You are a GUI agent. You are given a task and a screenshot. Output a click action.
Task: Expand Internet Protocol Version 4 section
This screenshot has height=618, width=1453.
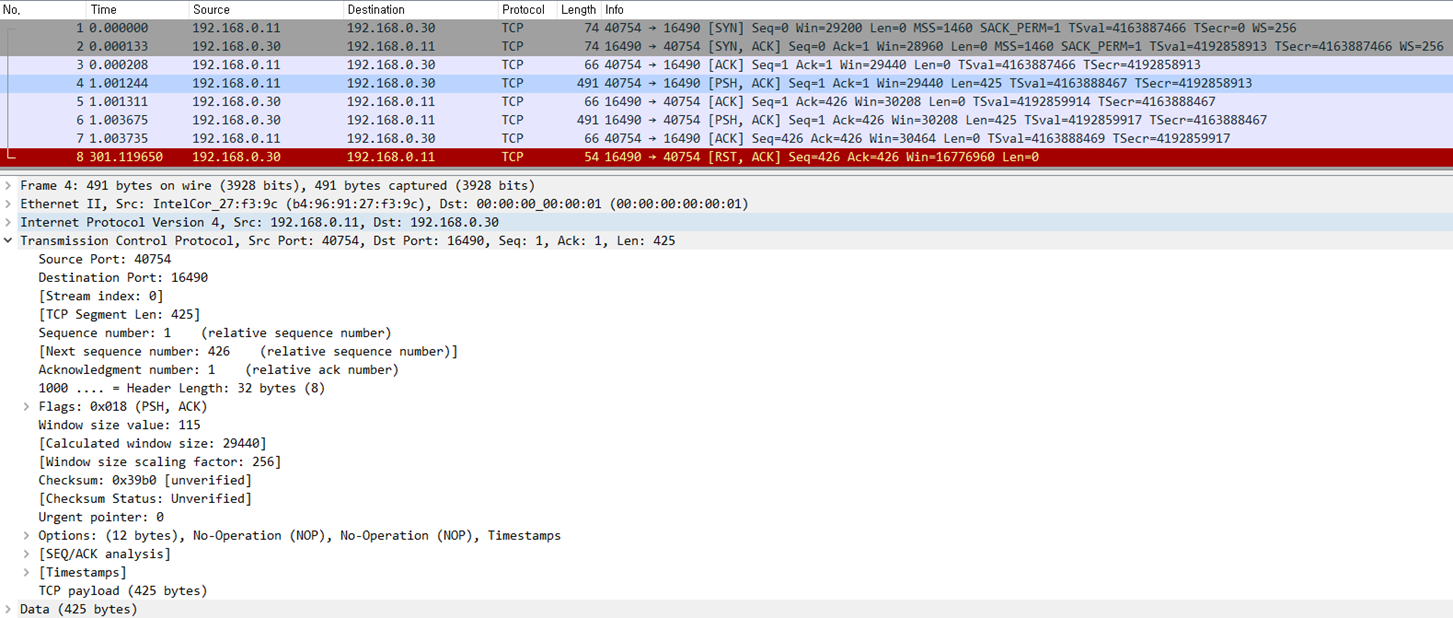tap(9, 222)
